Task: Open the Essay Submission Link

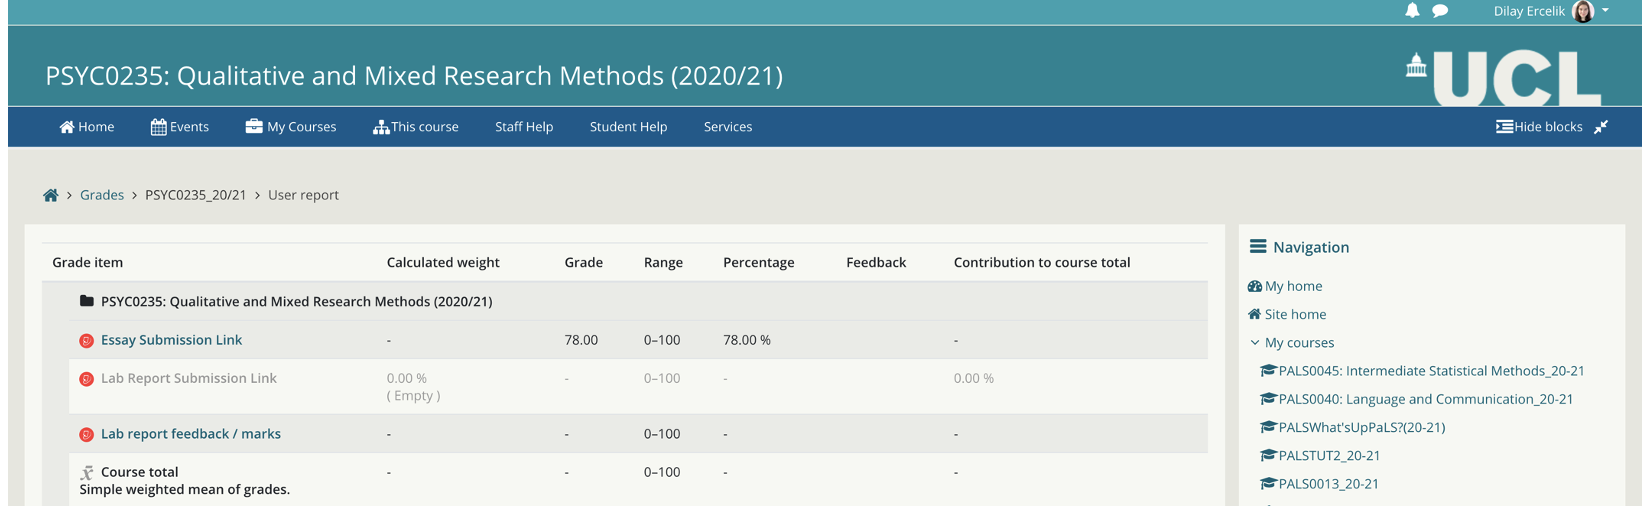Action: (x=171, y=340)
